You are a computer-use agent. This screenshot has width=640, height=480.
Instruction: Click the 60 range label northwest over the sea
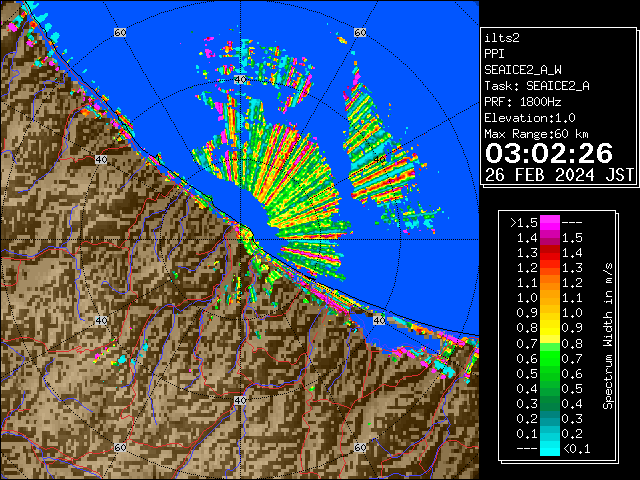pyautogui.click(x=120, y=33)
